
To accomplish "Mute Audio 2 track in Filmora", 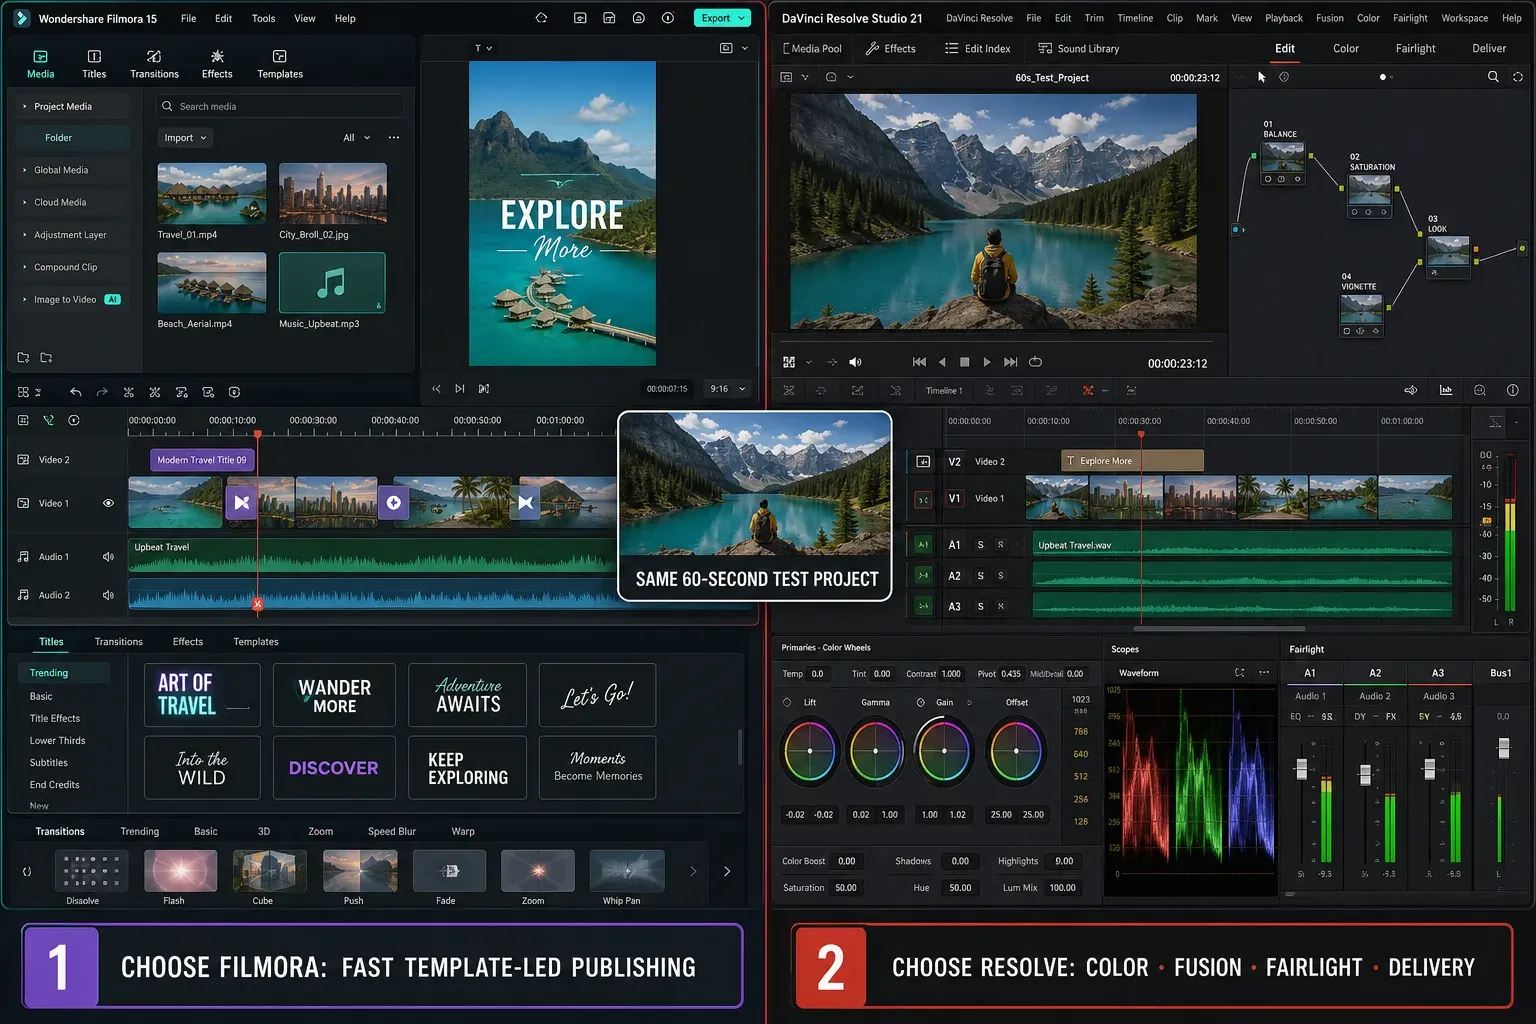I will pyautogui.click(x=108, y=595).
